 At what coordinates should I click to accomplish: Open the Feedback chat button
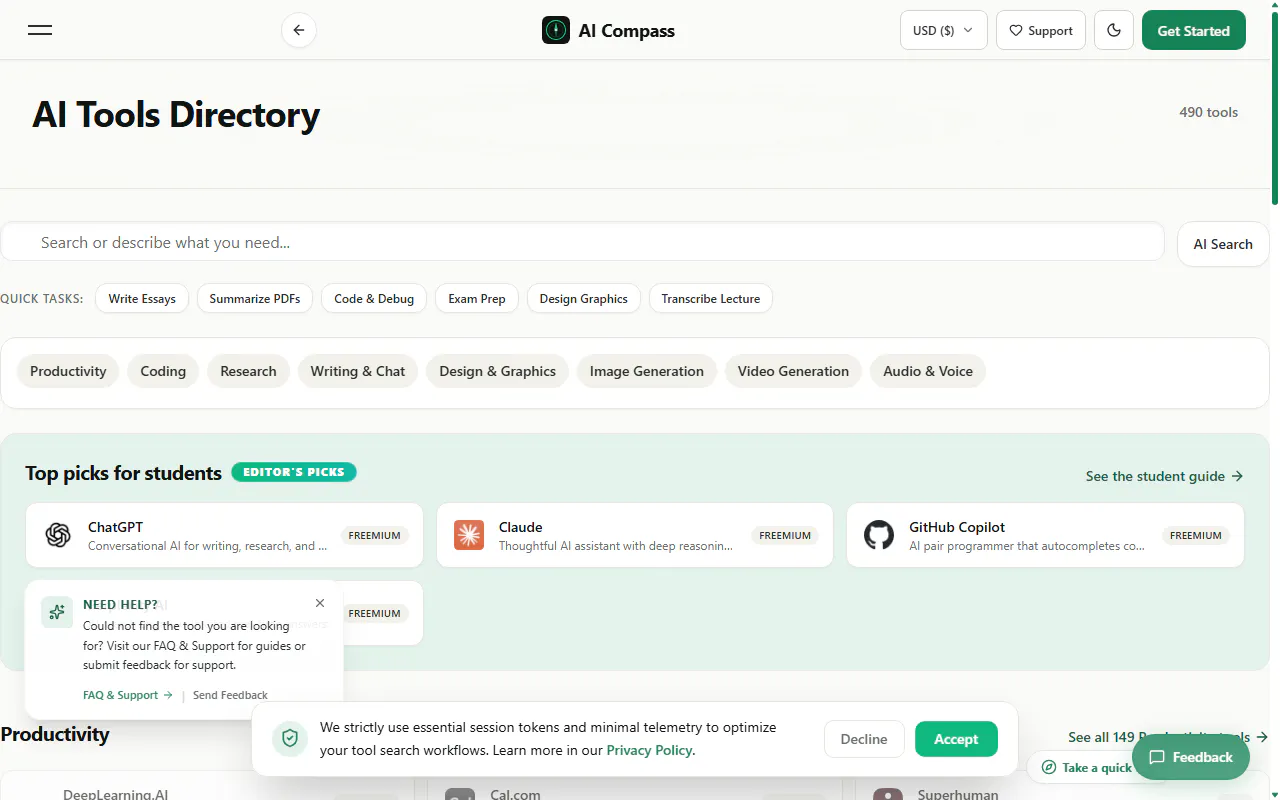pos(1191,757)
